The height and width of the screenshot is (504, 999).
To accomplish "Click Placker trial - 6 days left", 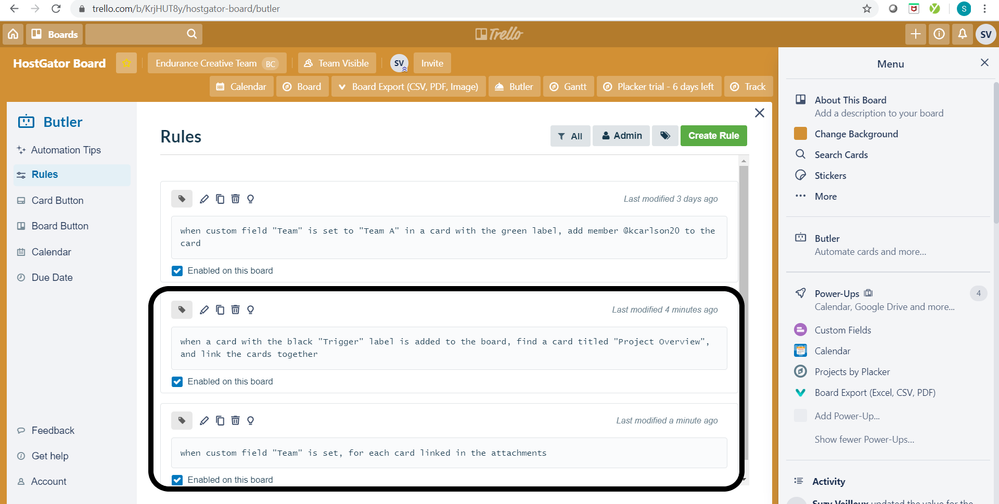I will click(x=659, y=87).
